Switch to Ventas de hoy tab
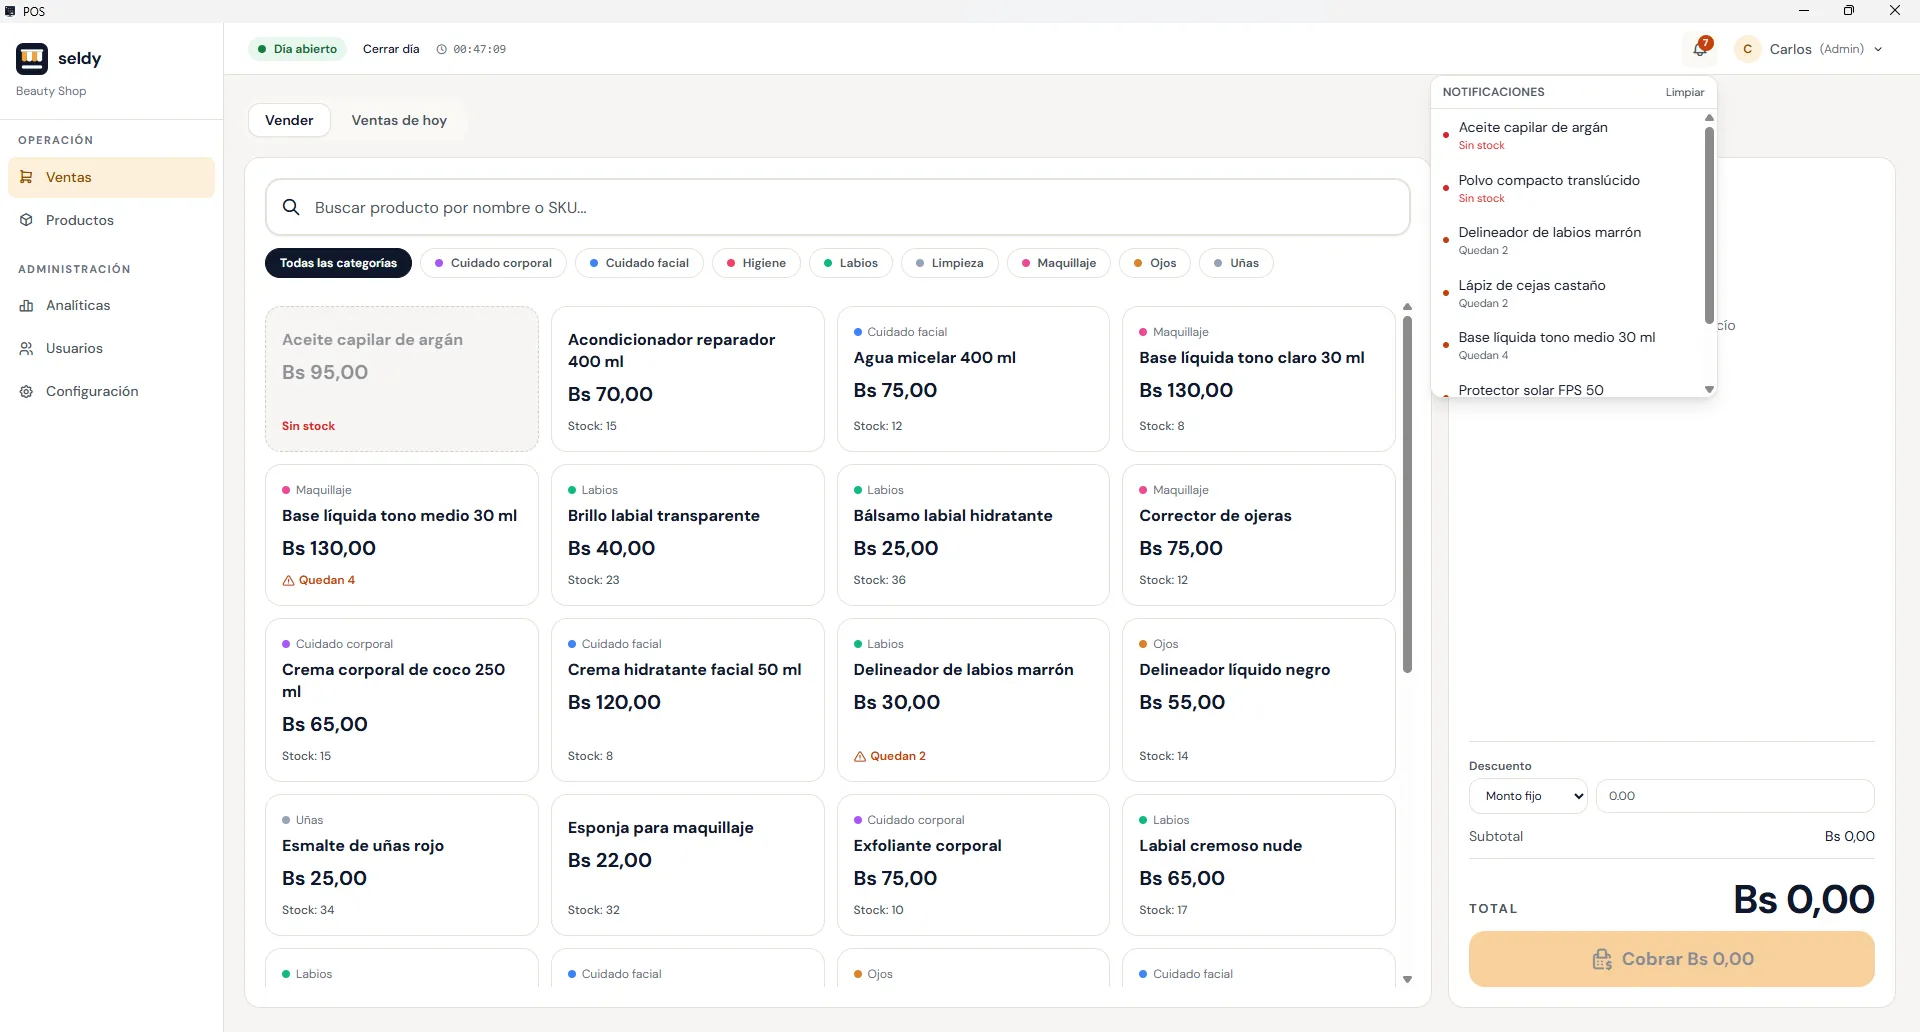 click(x=399, y=120)
